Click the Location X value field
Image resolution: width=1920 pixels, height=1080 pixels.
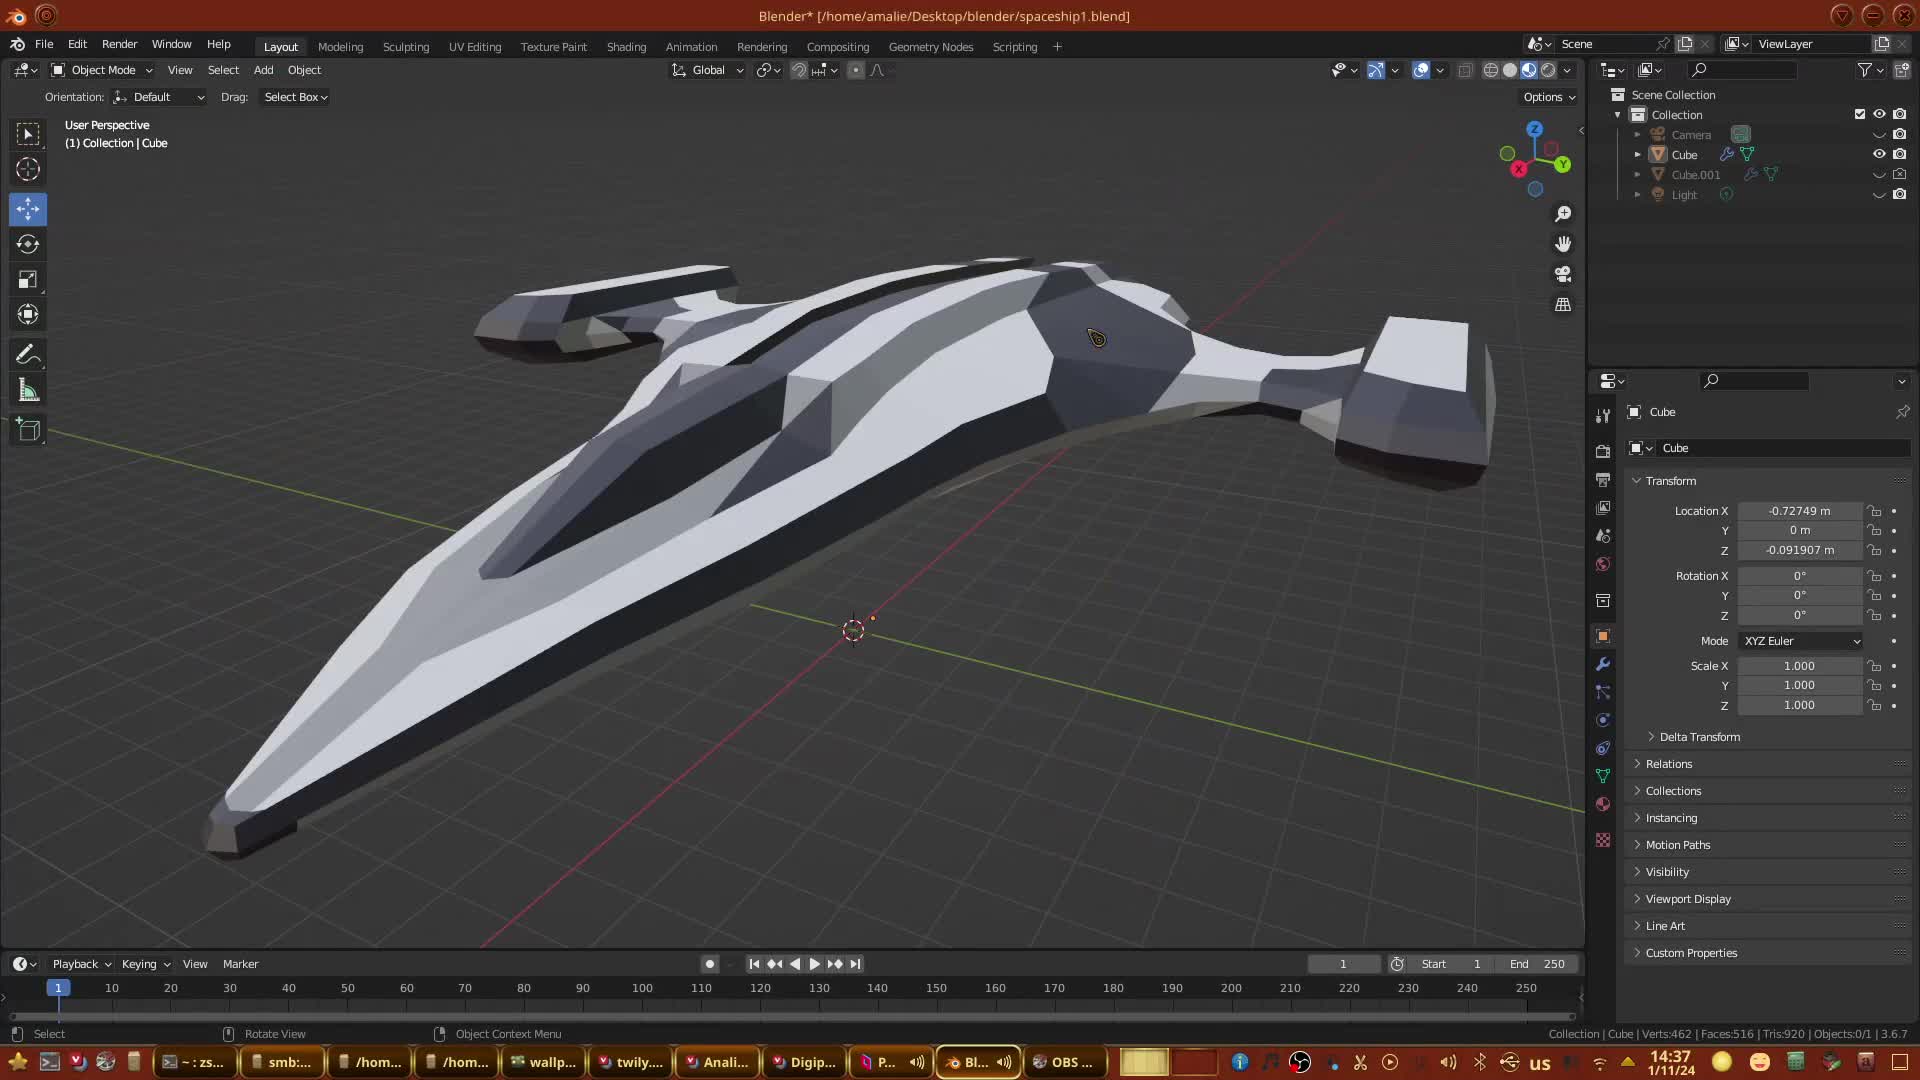pos(1798,511)
